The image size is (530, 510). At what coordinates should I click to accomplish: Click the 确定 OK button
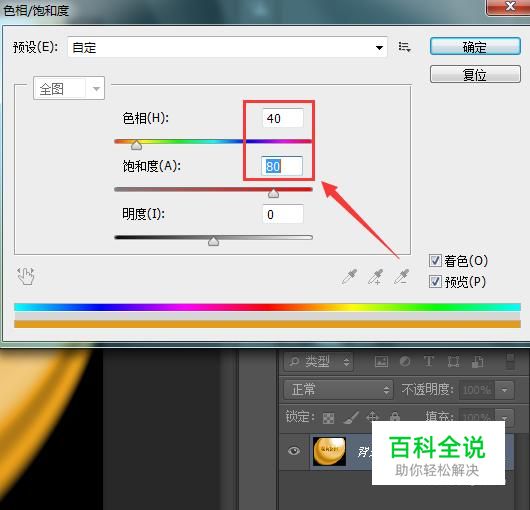475,46
